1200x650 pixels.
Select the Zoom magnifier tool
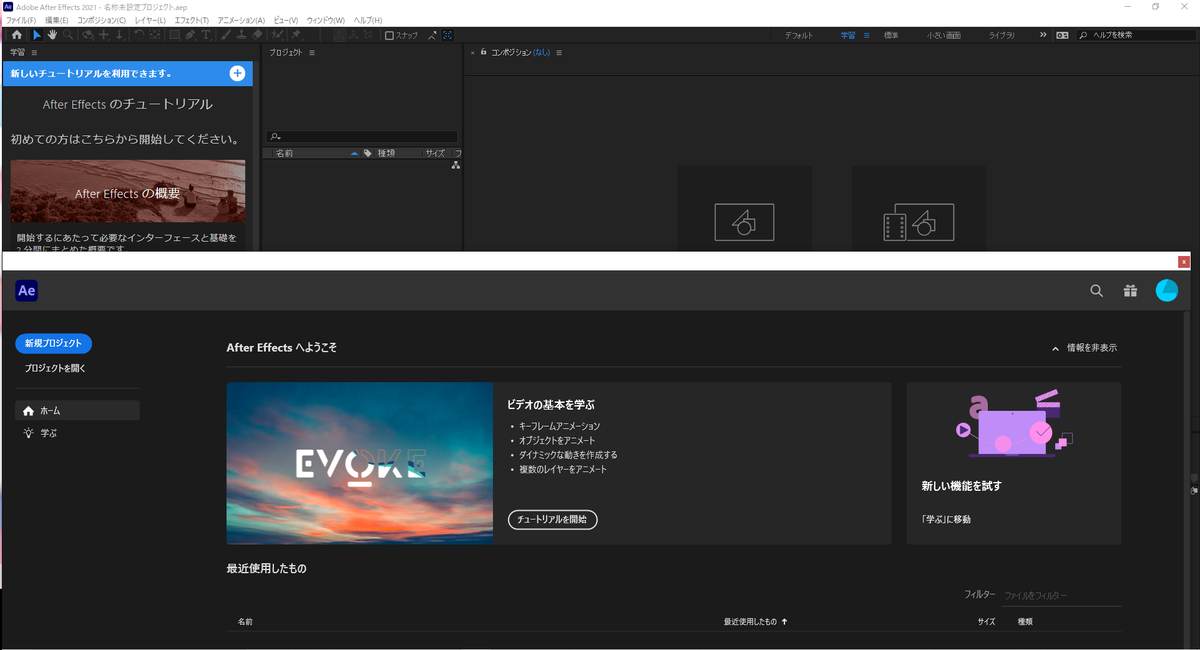pos(68,35)
